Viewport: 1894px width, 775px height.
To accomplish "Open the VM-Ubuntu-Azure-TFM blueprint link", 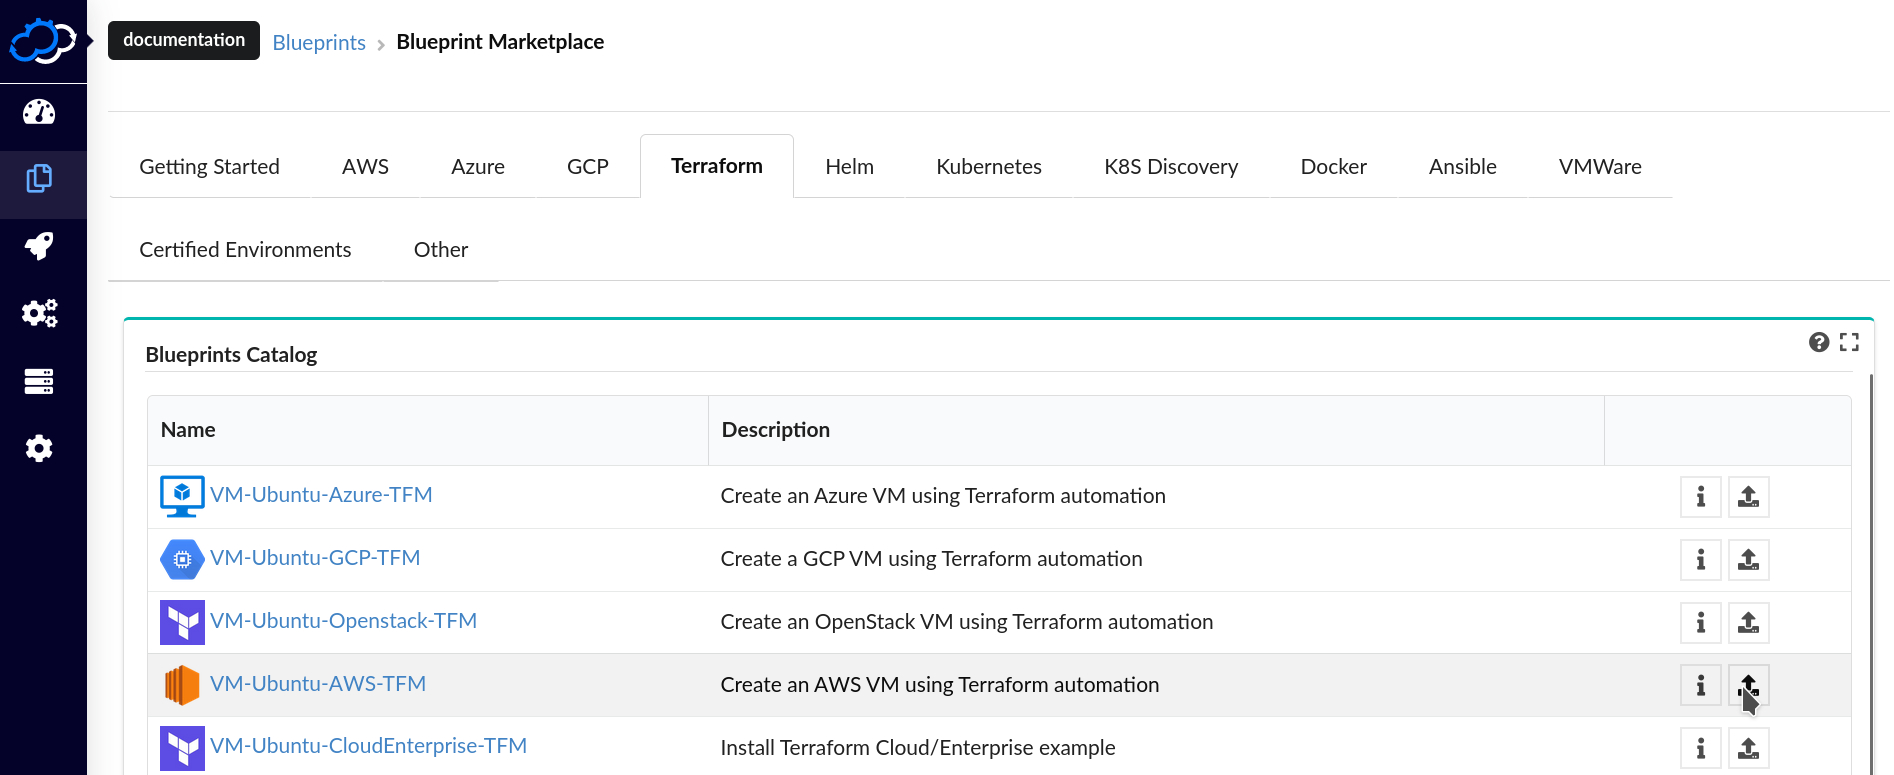I will [321, 495].
